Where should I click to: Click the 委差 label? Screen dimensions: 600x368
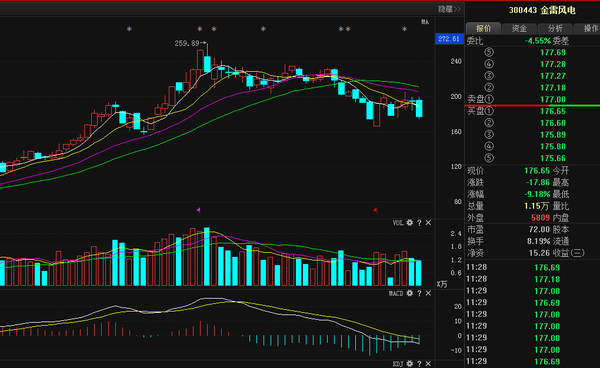561,41
